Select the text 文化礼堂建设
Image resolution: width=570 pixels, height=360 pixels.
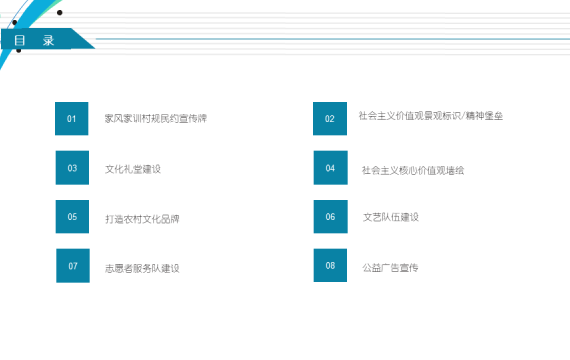133,169
